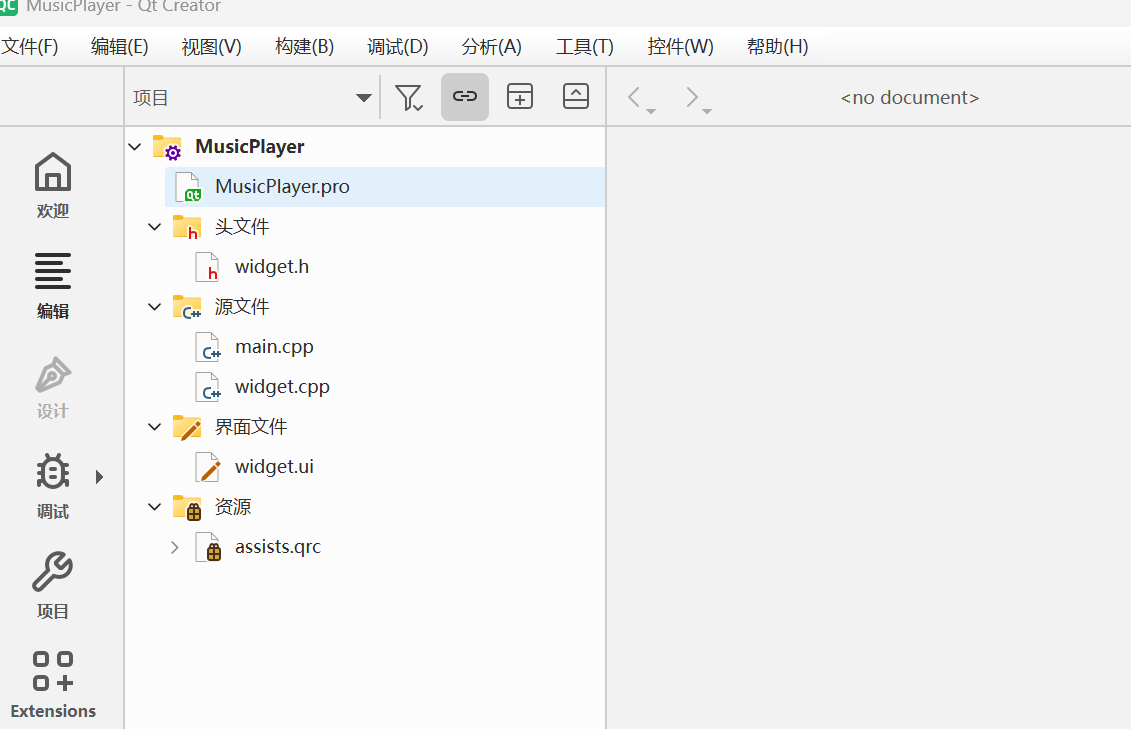Click the filter tree funnel icon
The image size is (1131, 729).
(x=408, y=97)
